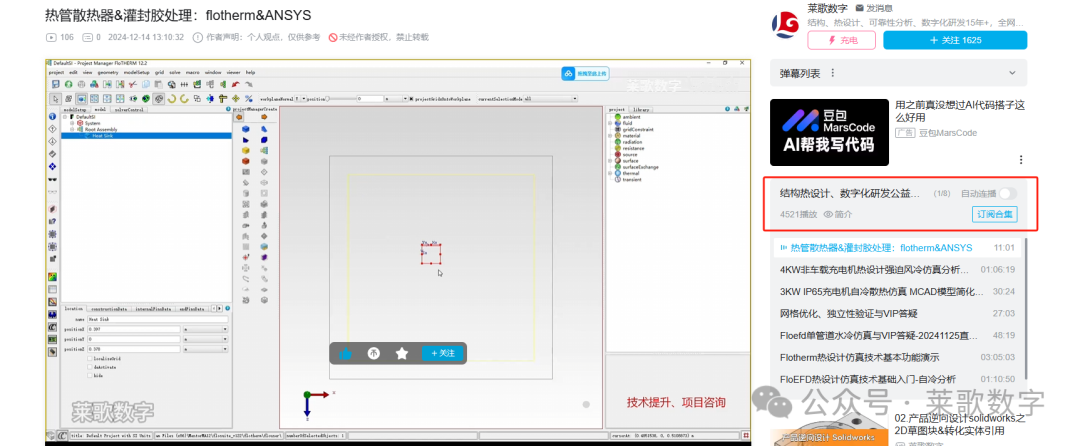Click the cloud upload button 拖拽至此上传

pos(587,73)
